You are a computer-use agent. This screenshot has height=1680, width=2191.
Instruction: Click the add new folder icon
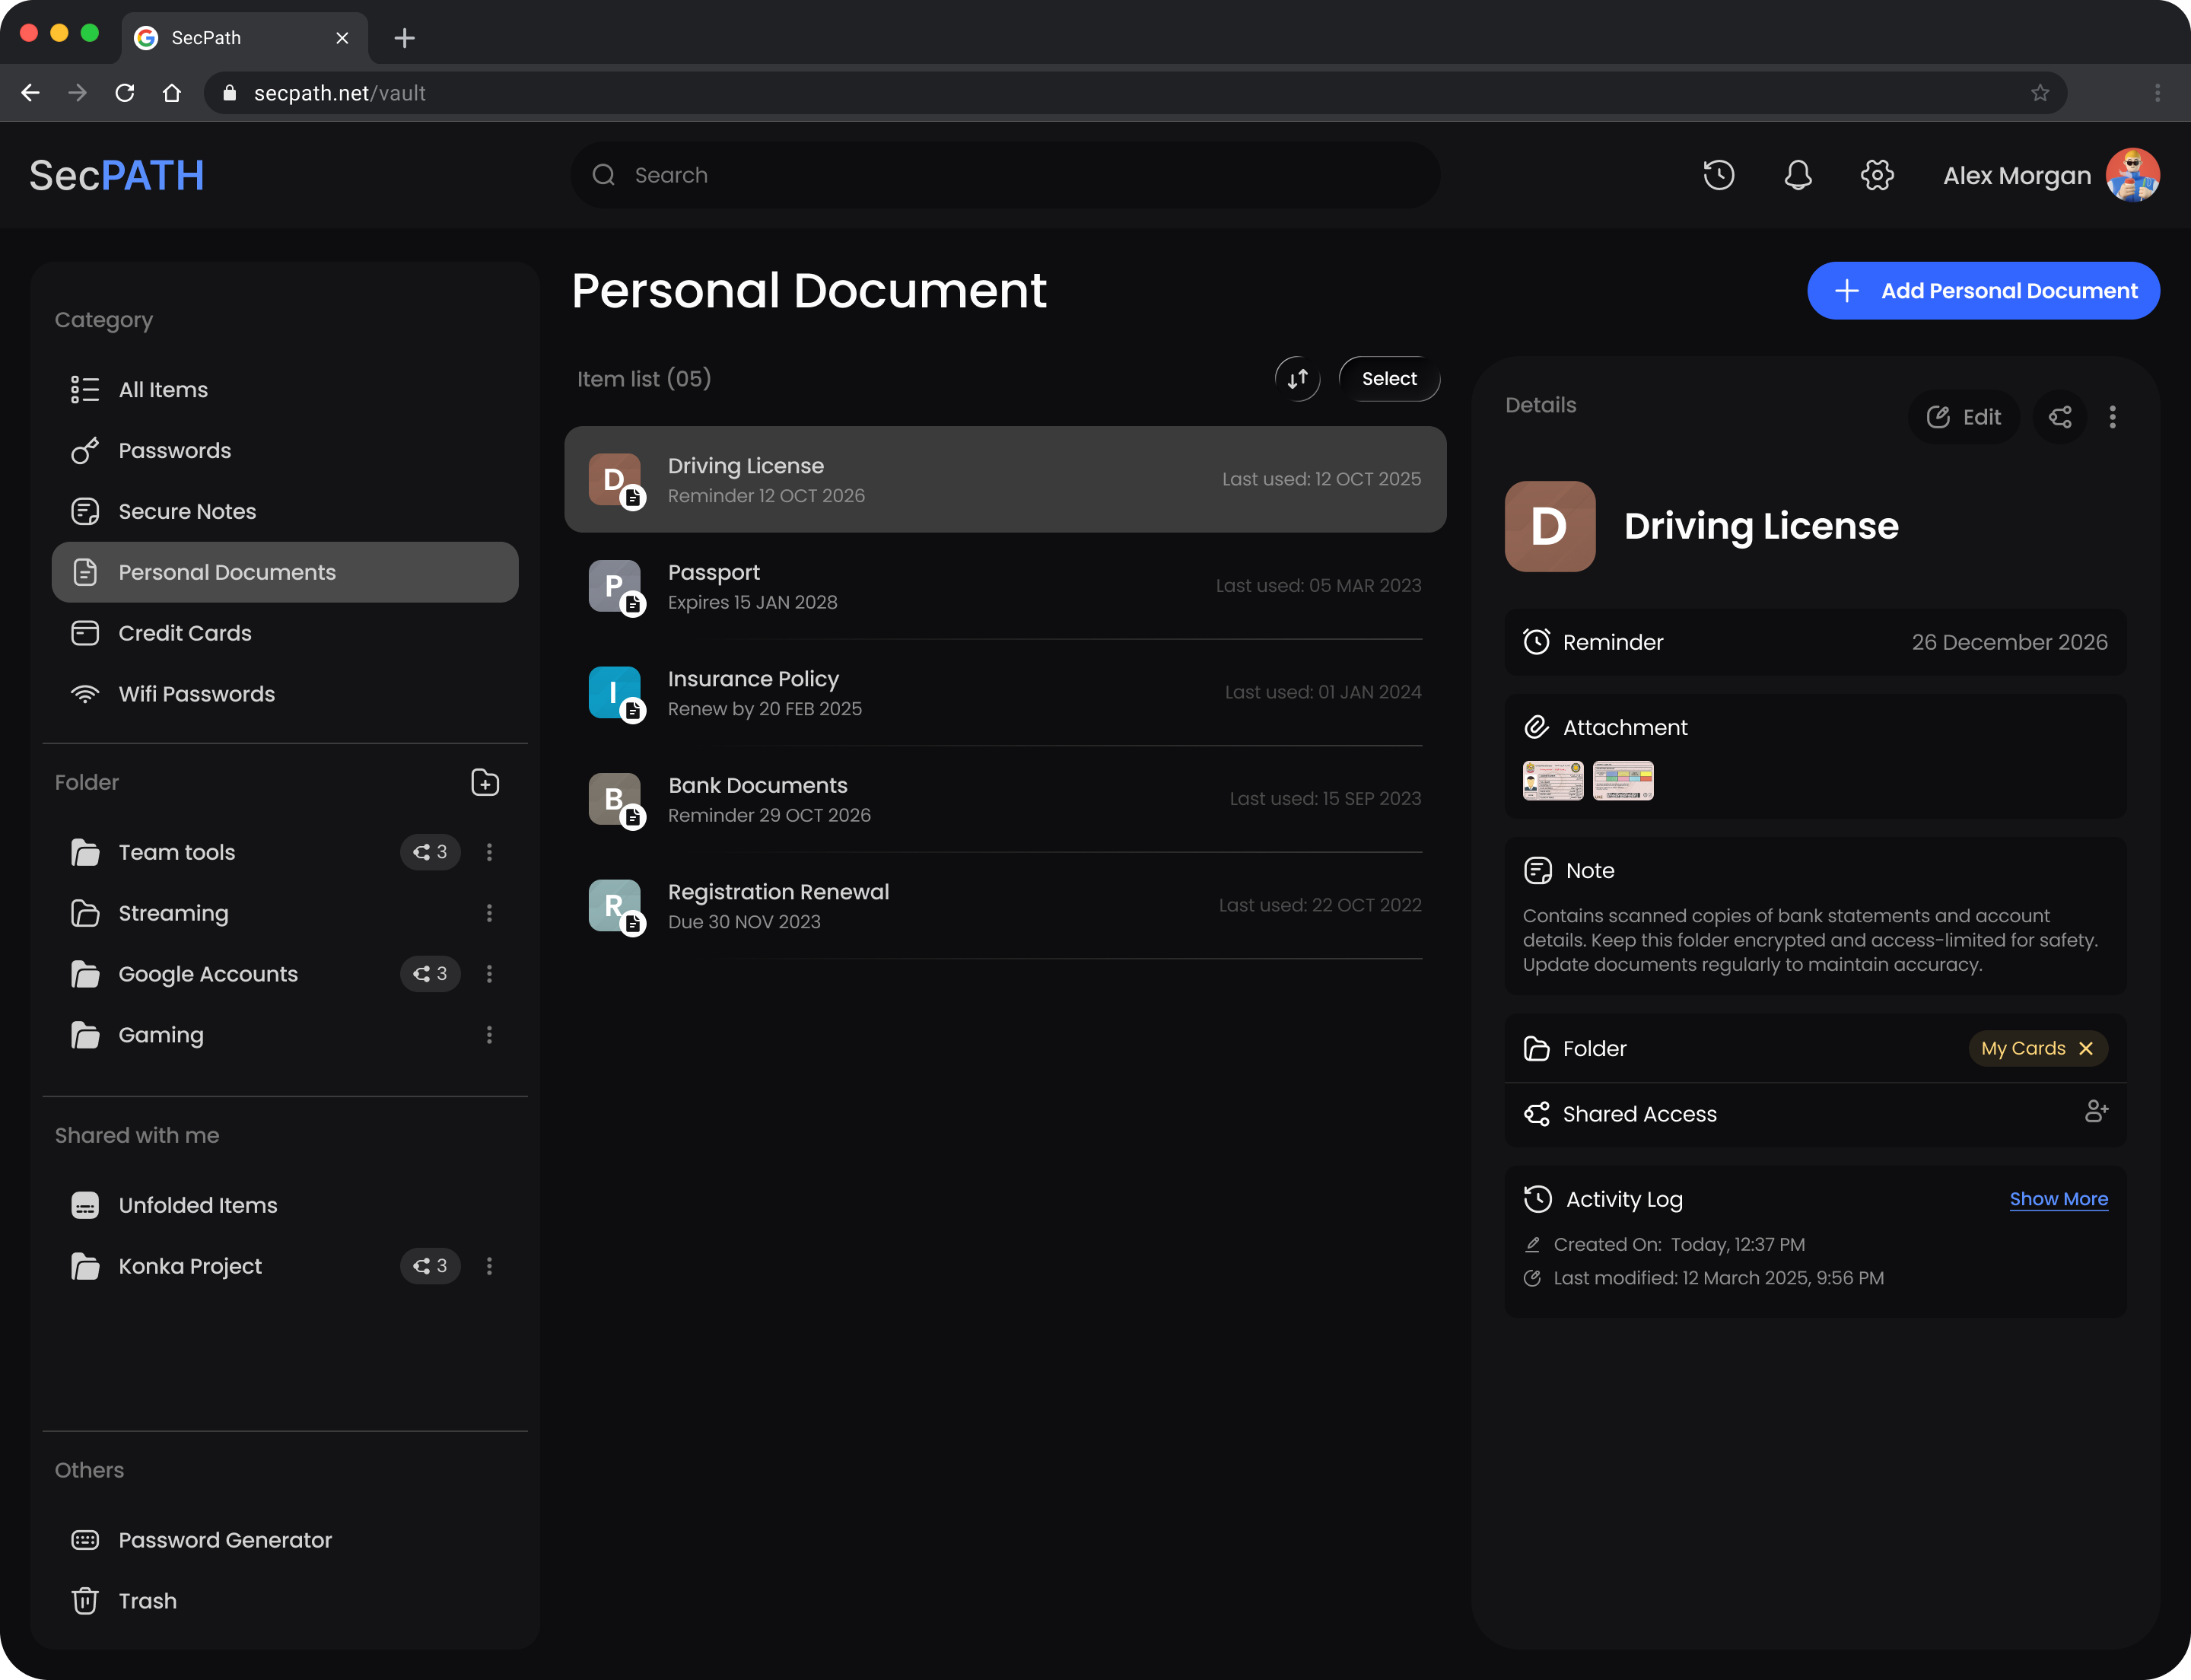coord(485,783)
